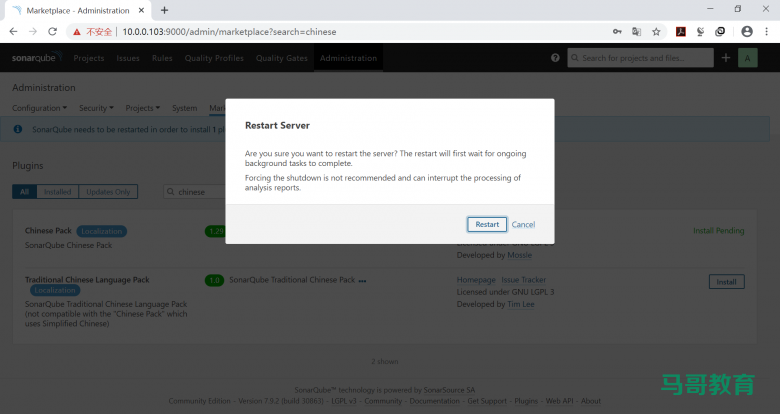
Task: Select the All plugins filter
Action: pyautogui.click(x=24, y=192)
